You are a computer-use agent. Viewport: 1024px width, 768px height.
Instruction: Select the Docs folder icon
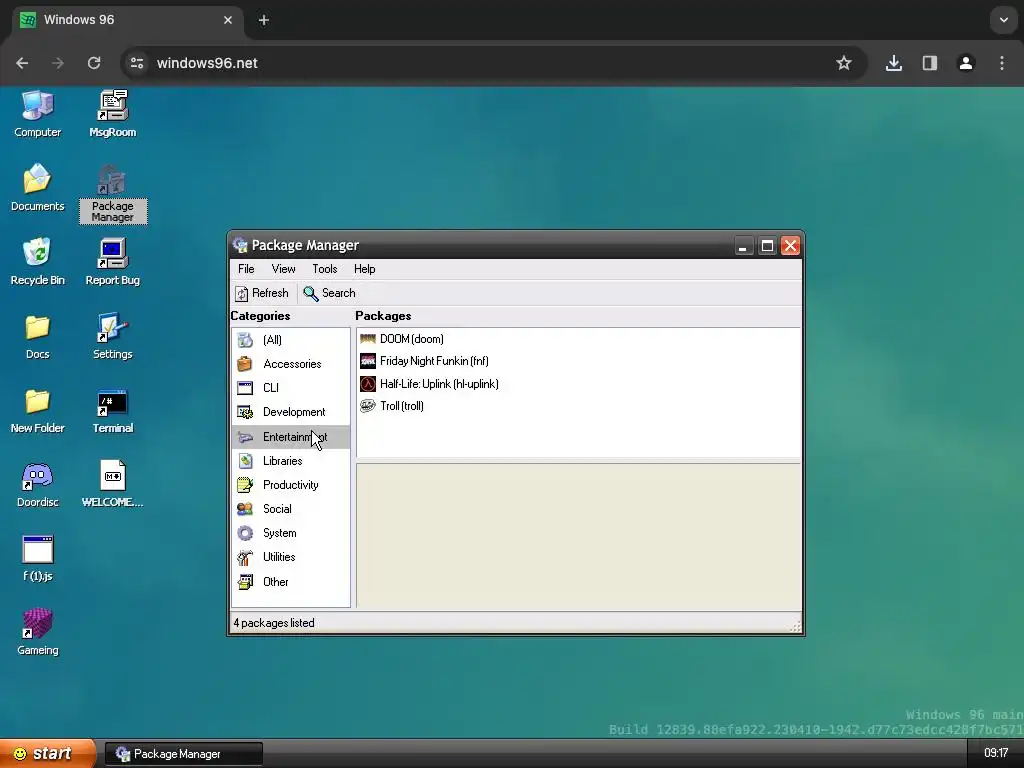[x=37, y=336]
